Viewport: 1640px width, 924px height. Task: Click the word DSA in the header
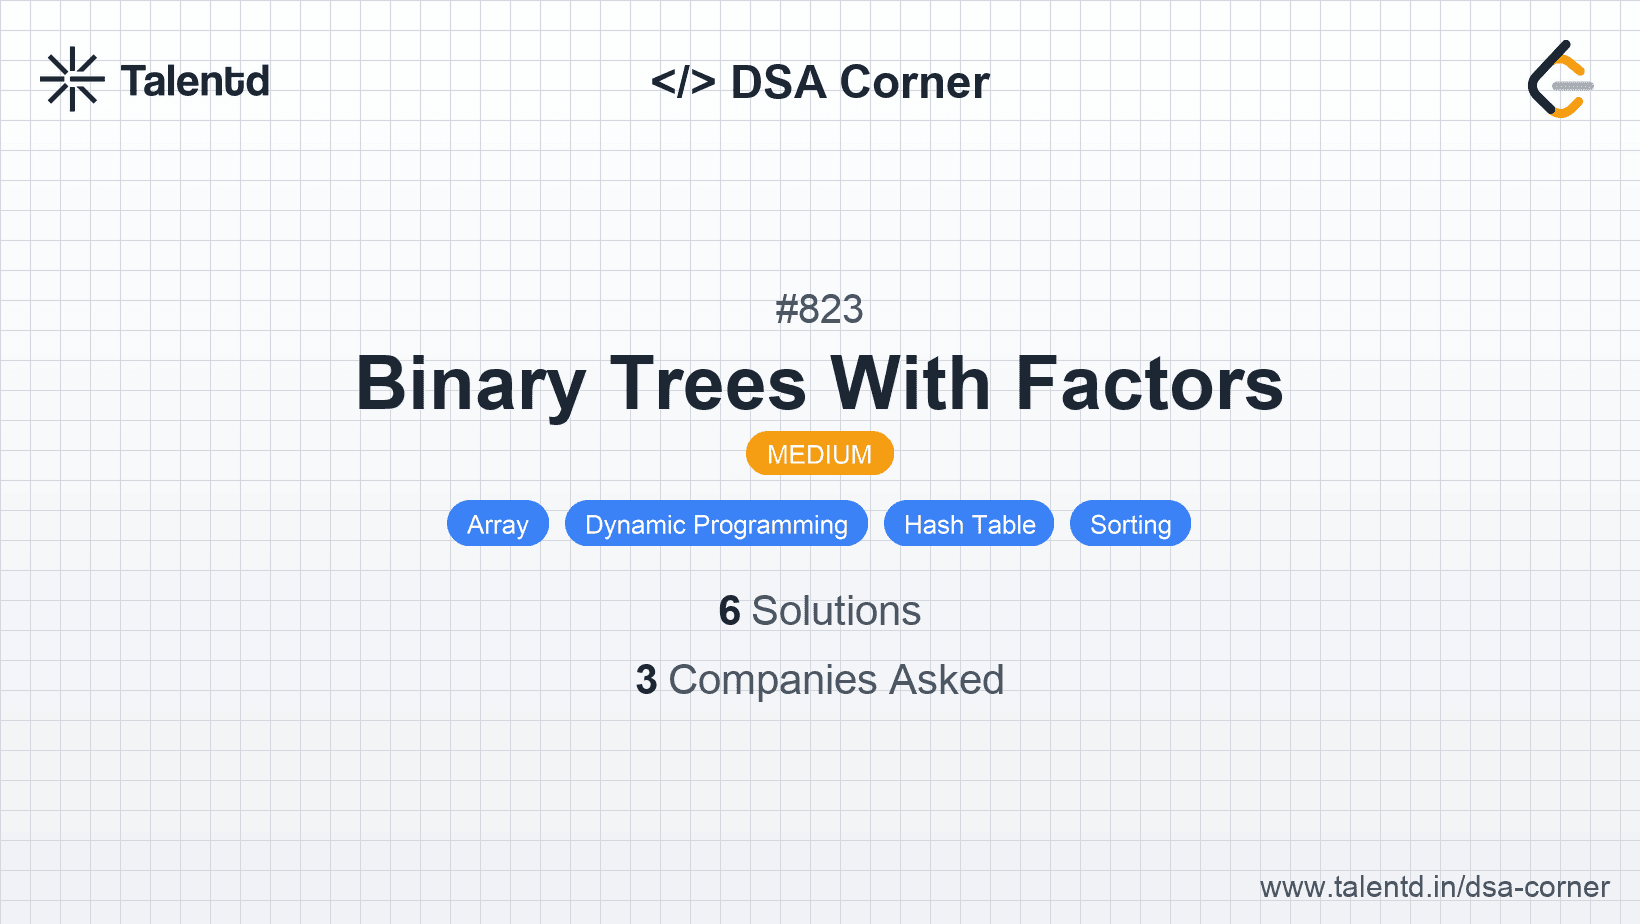[778, 82]
